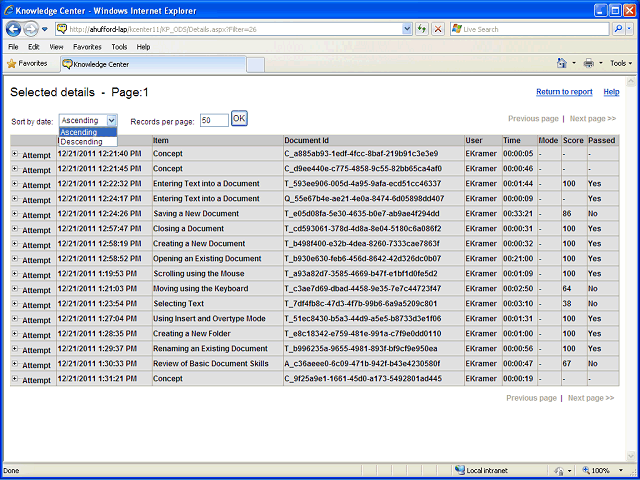This screenshot has width=640, height=480.
Task: Click the browser Forward arrow button
Action: (x=31, y=29)
